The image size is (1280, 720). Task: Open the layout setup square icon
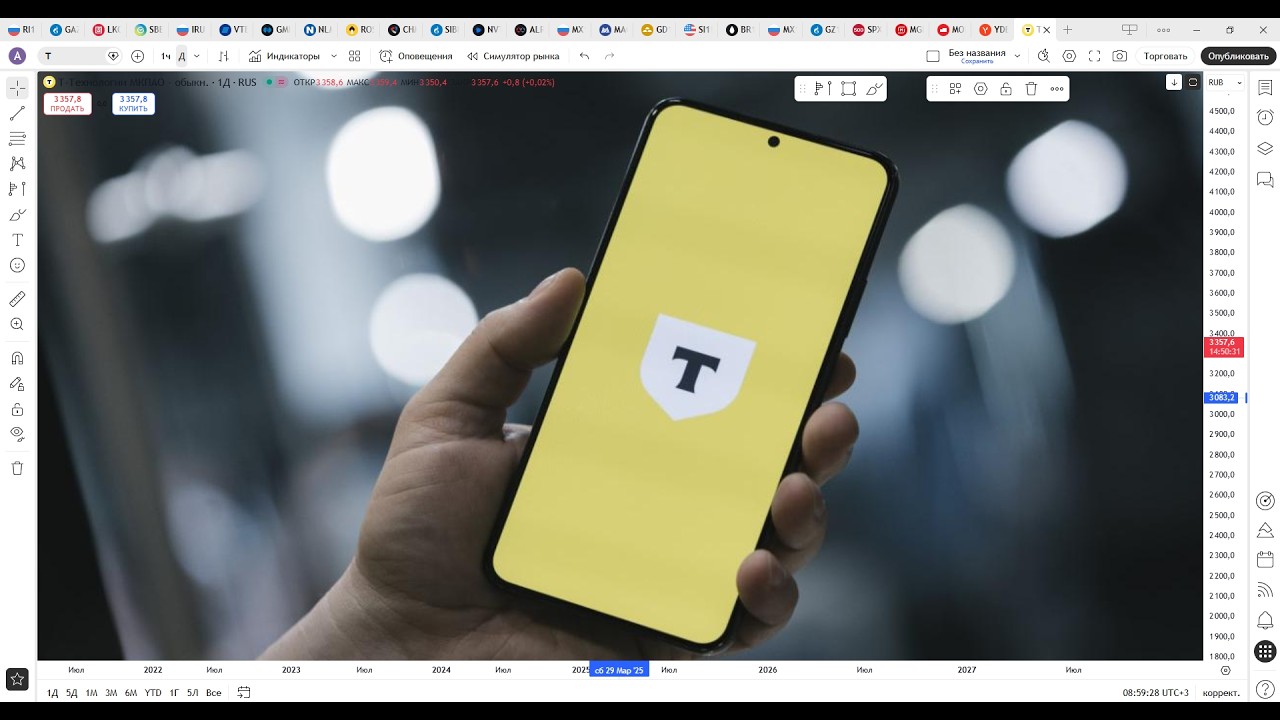coord(933,56)
